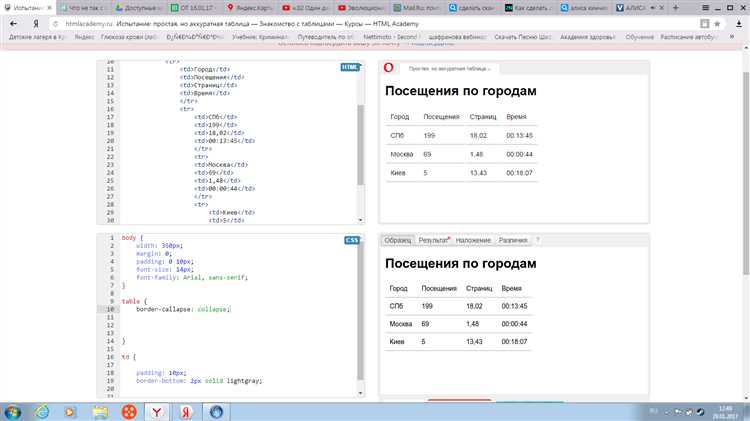Screen dimensions: 750x421
Task: Click '18,02' in the result preview table
Action: click(478, 135)
